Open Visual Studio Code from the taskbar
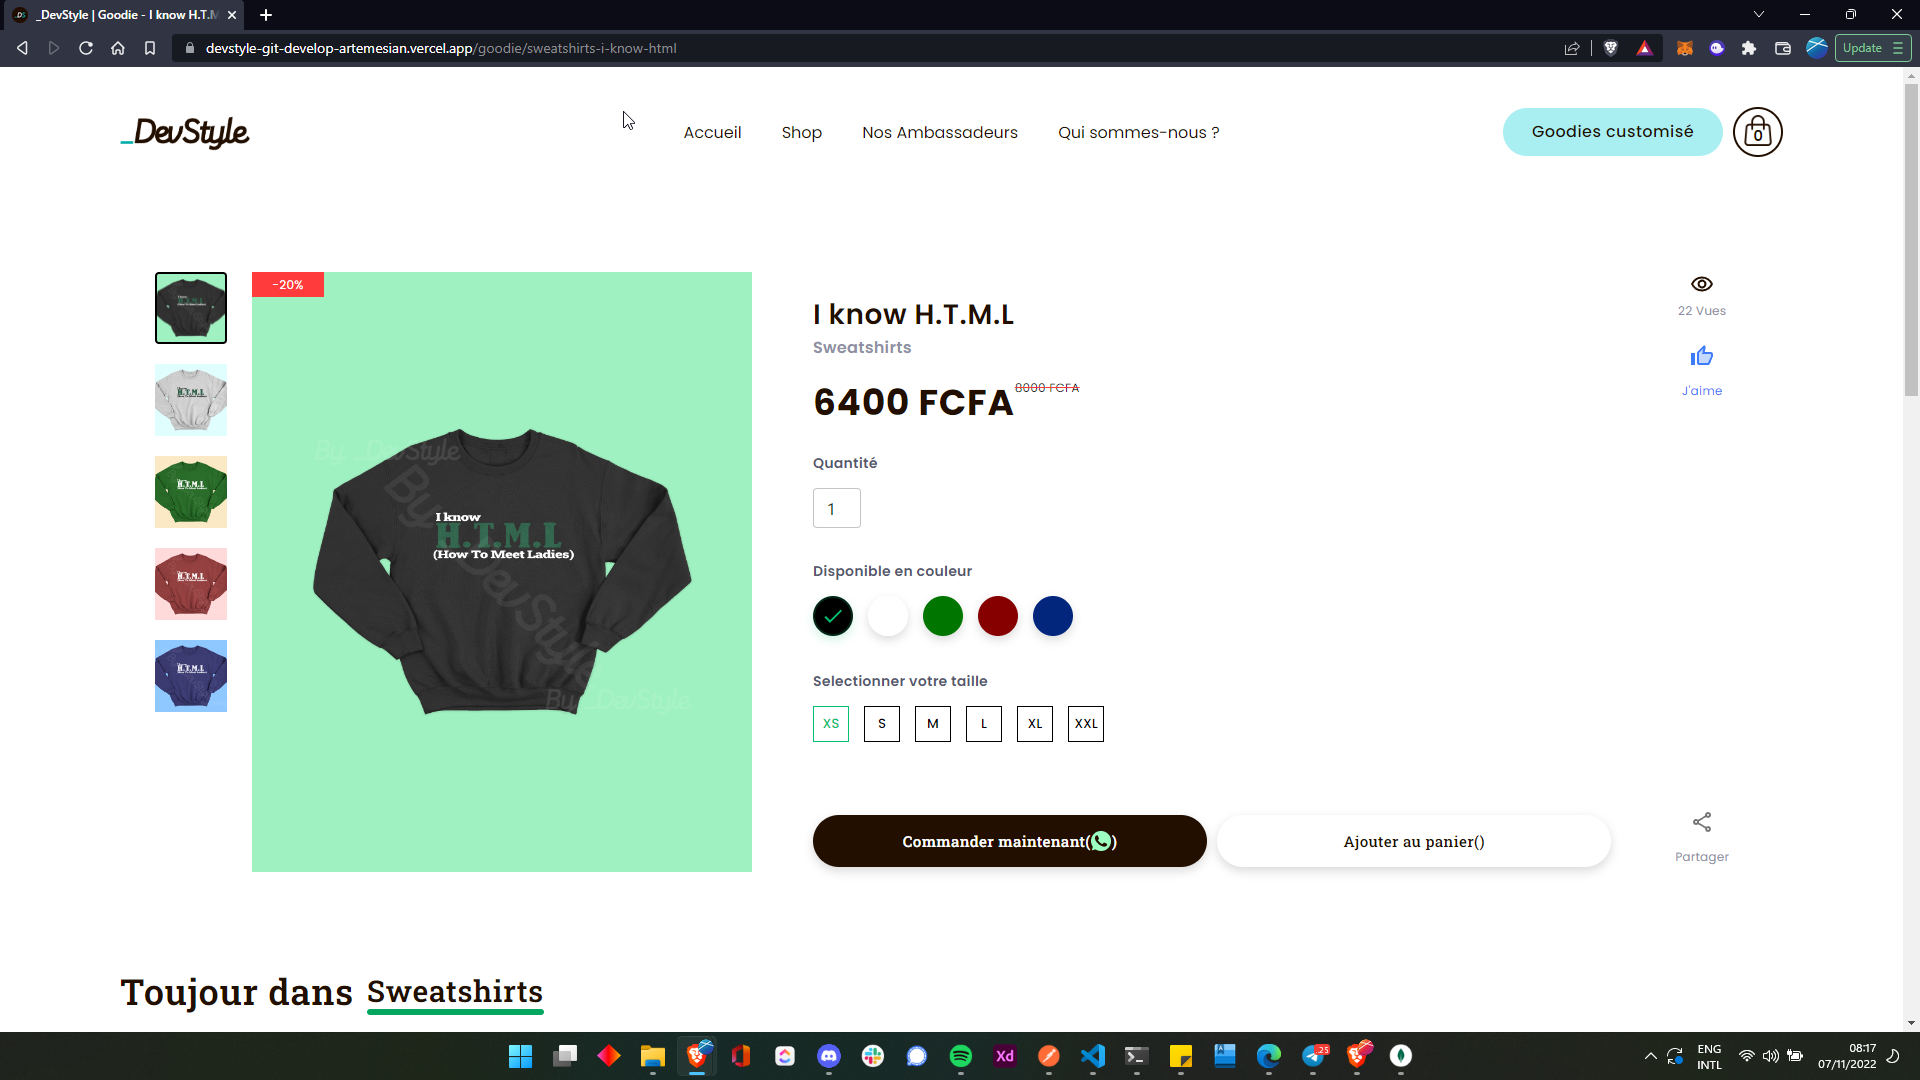Viewport: 1920px width, 1080px height. click(x=1092, y=1056)
